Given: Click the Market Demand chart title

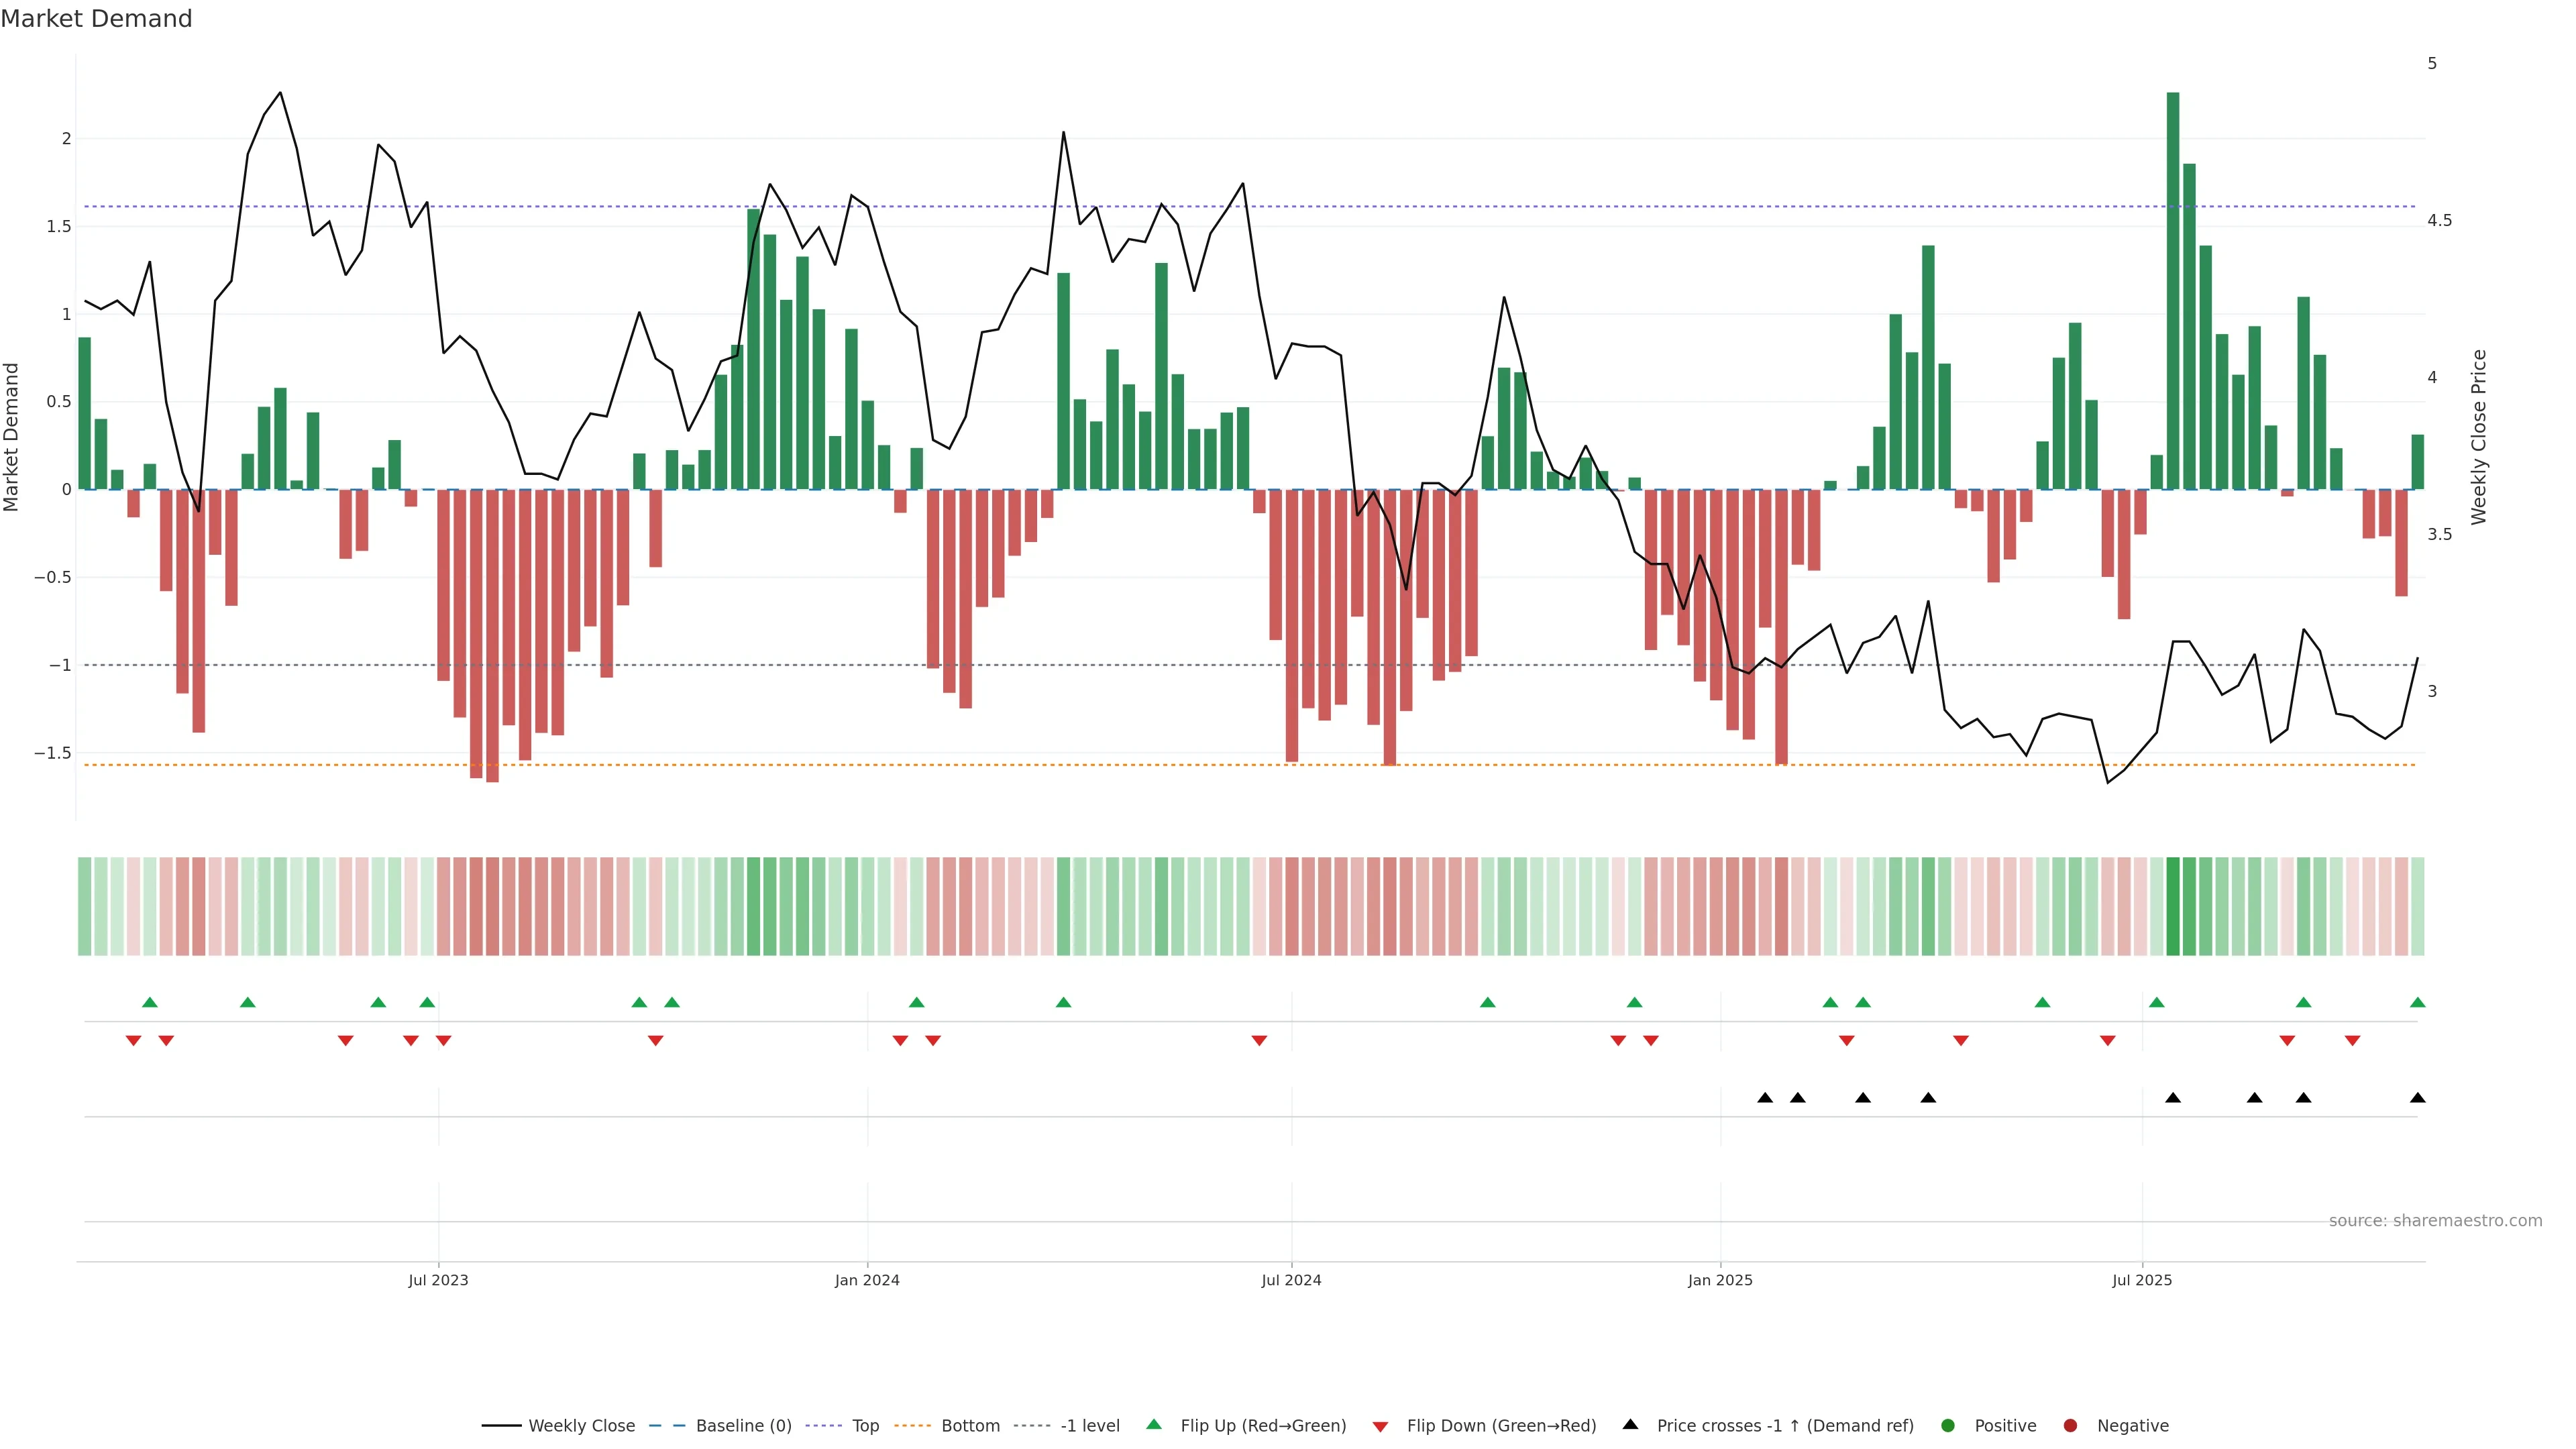Looking at the screenshot, I should 96,19.
